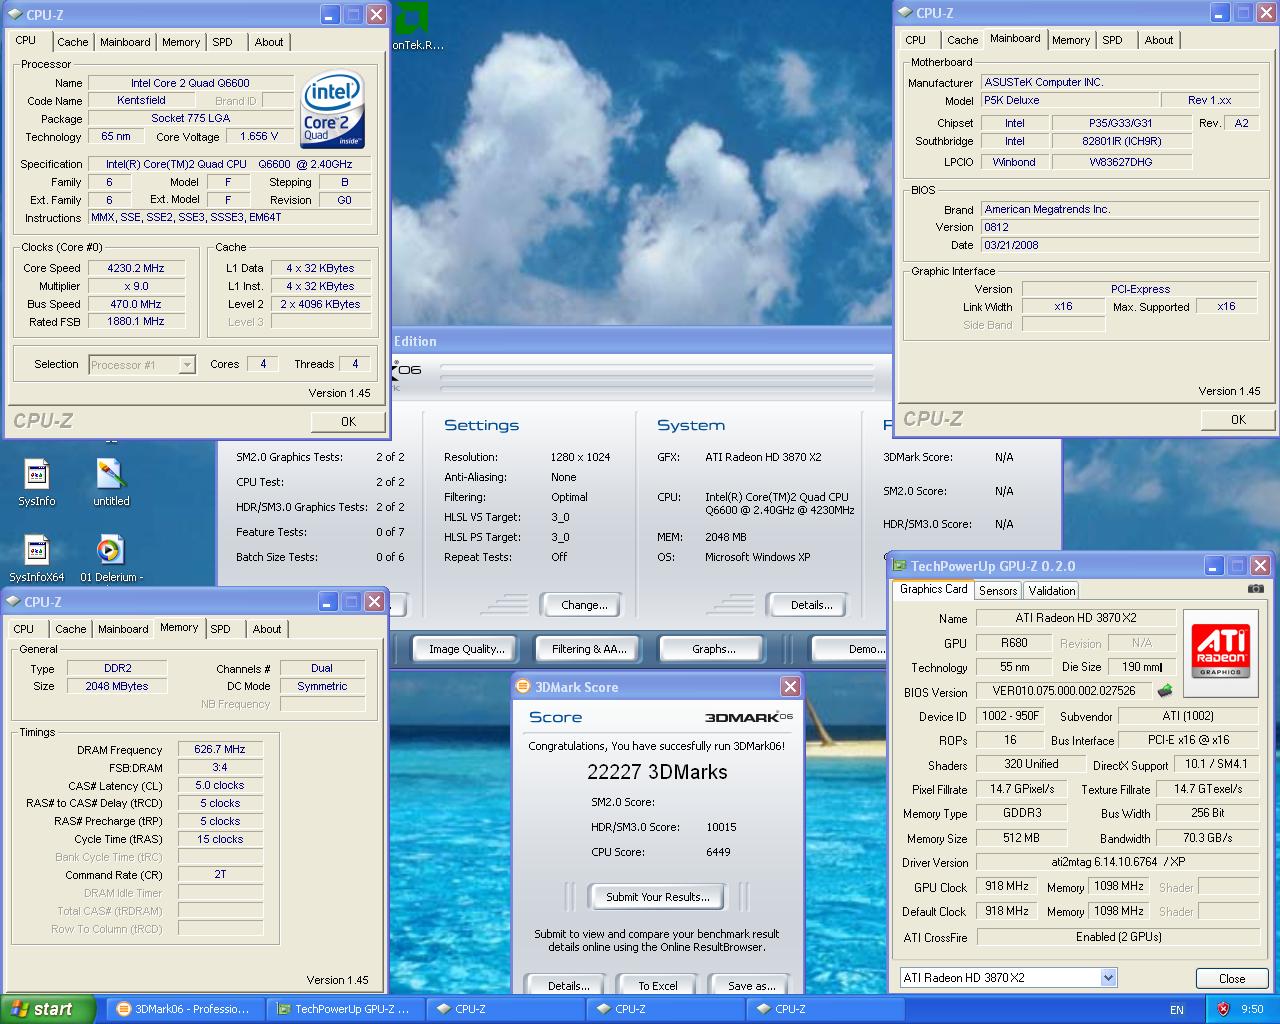
Task: Click OK in the CPU-Z processor window
Action: [x=348, y=421]
